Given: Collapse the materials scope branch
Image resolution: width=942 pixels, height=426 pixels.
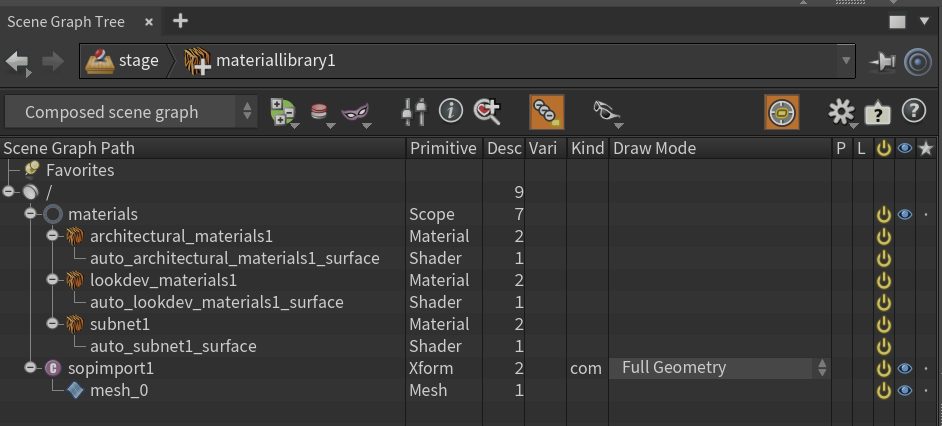Looking at the screenshot, I should pos(29,214).
